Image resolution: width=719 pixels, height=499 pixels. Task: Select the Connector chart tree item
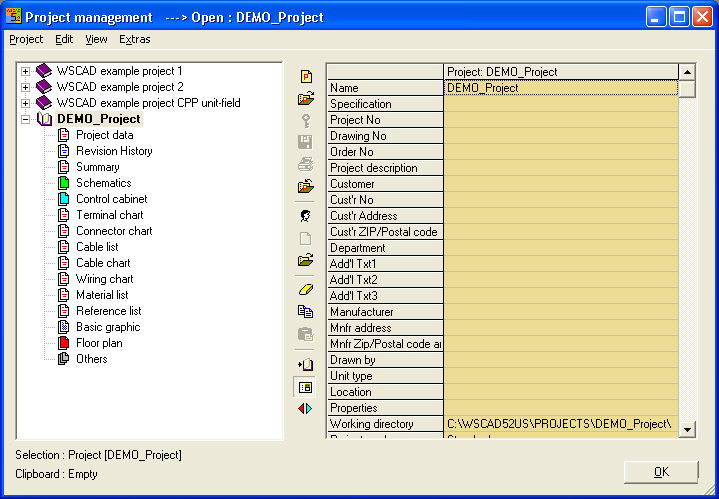[114, 231]
